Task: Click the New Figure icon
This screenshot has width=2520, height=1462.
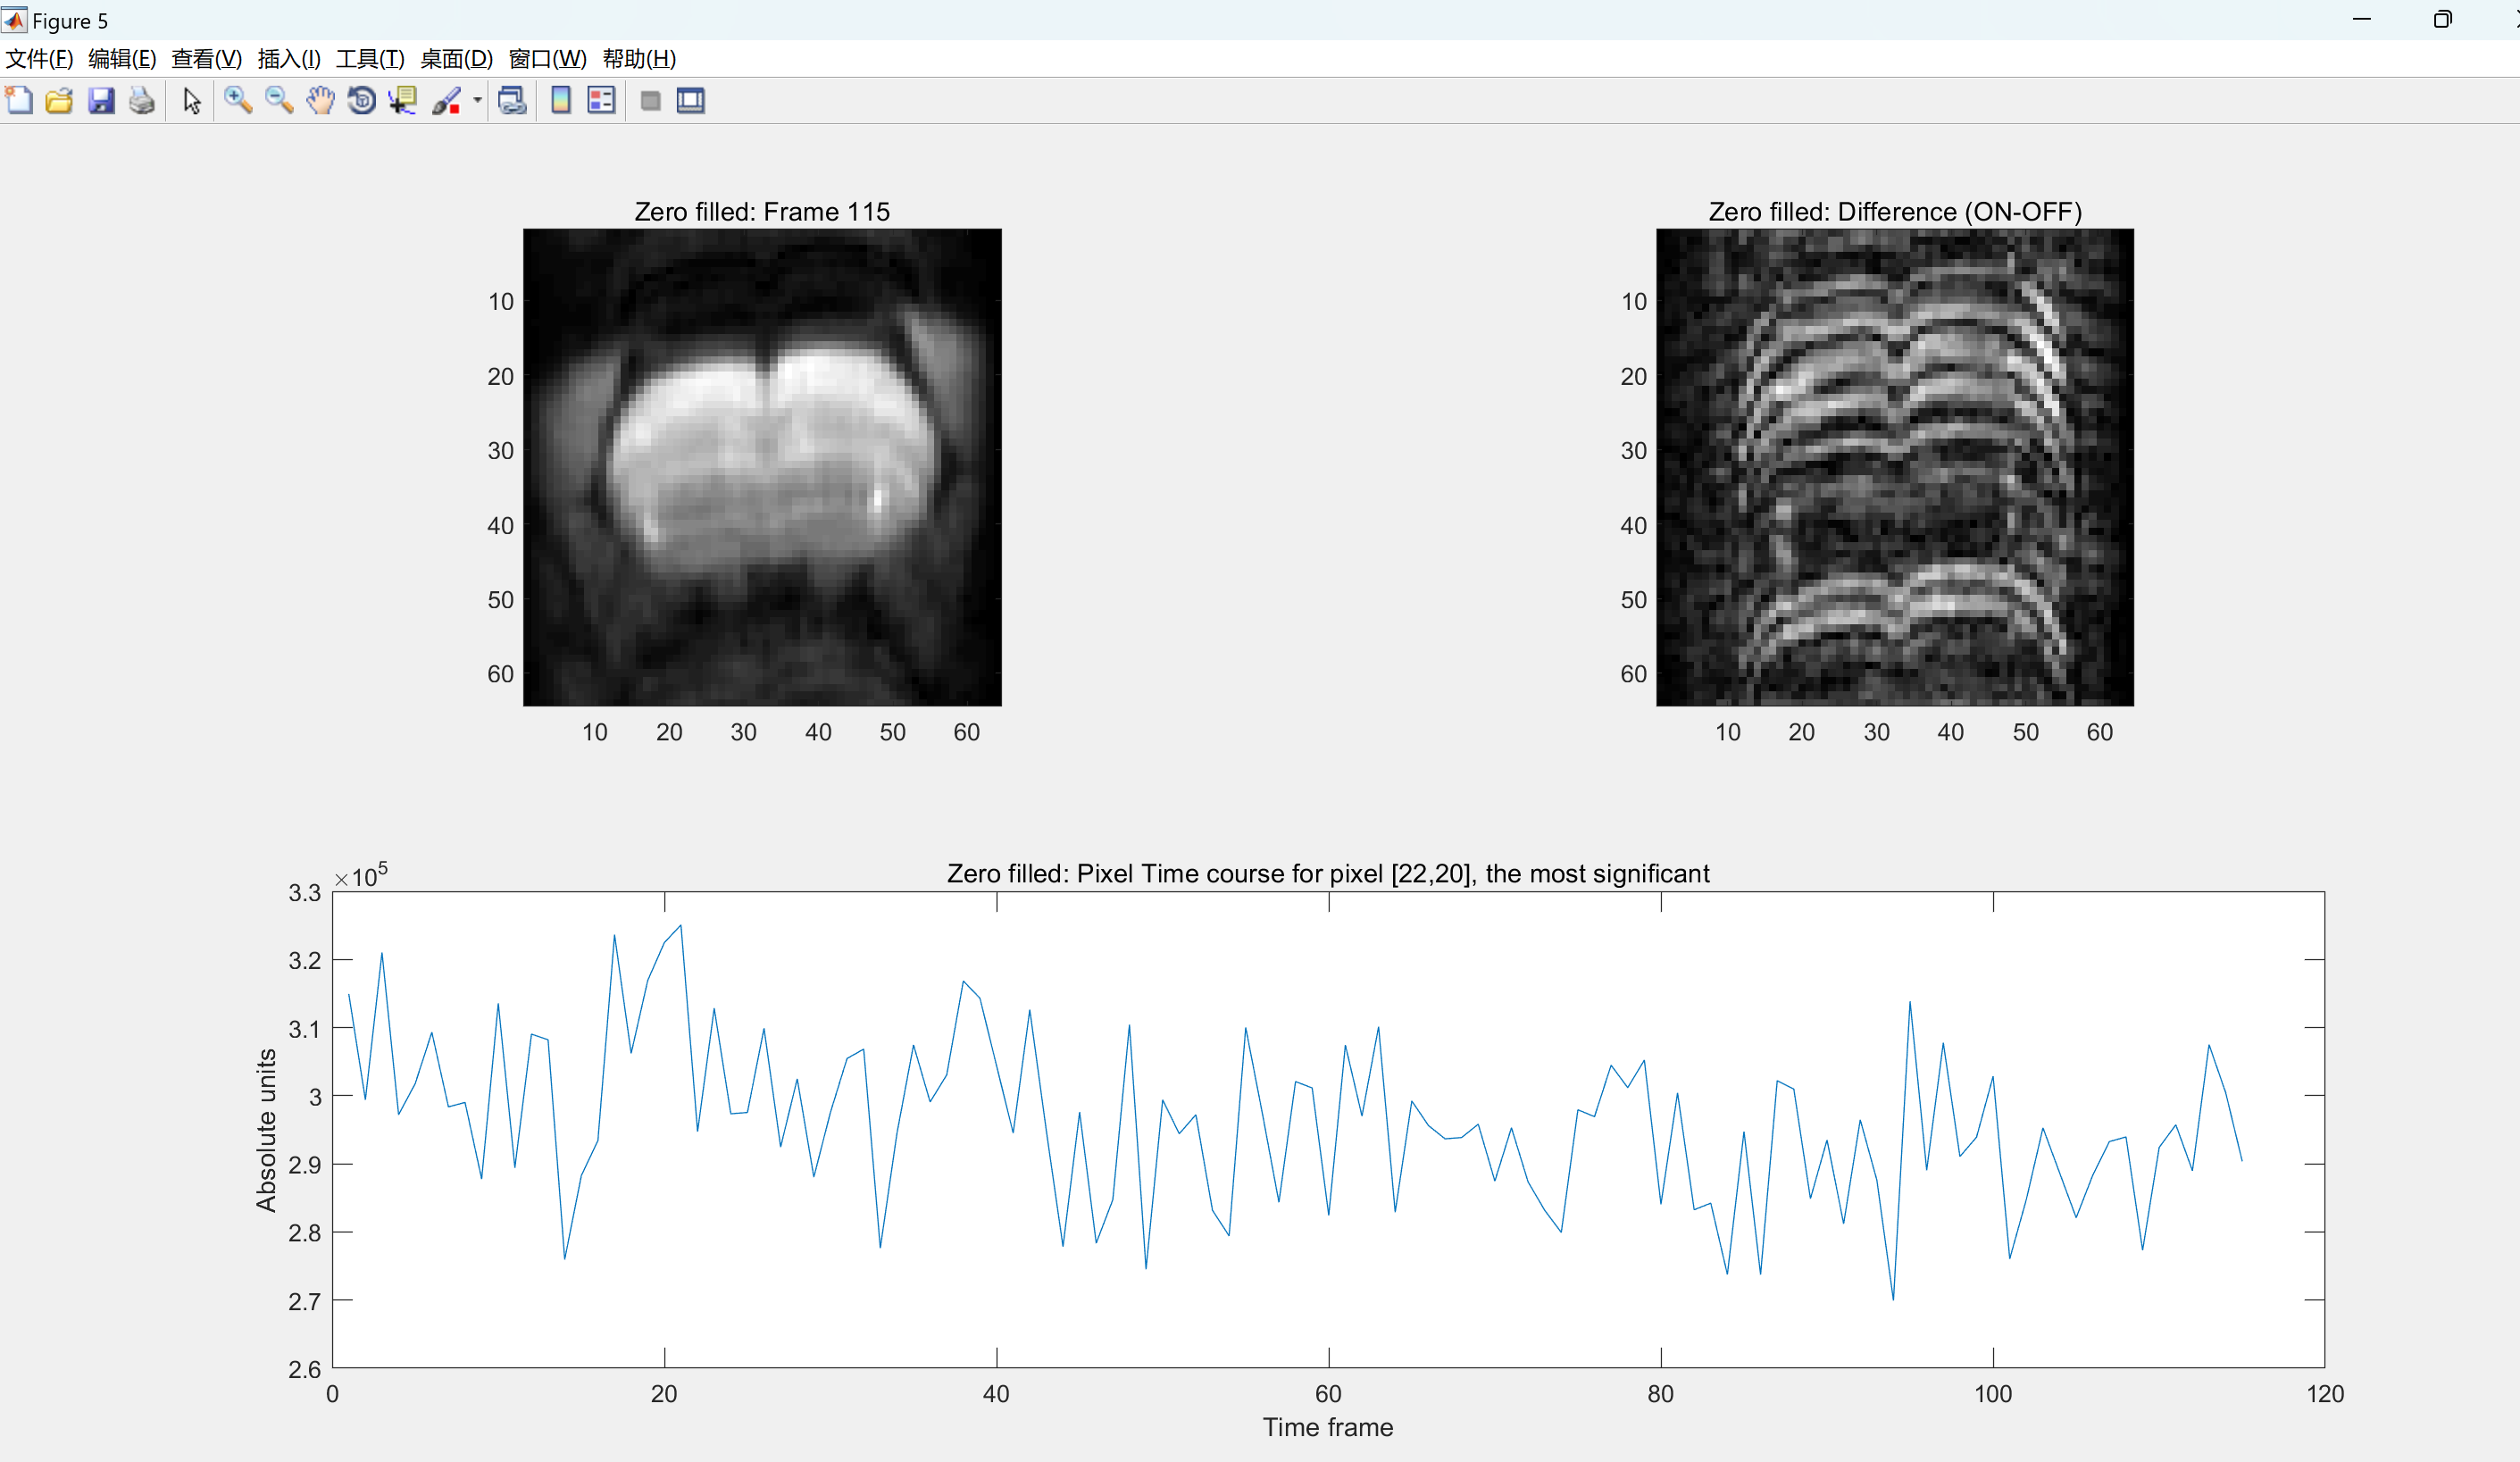Action: point(19,100)
